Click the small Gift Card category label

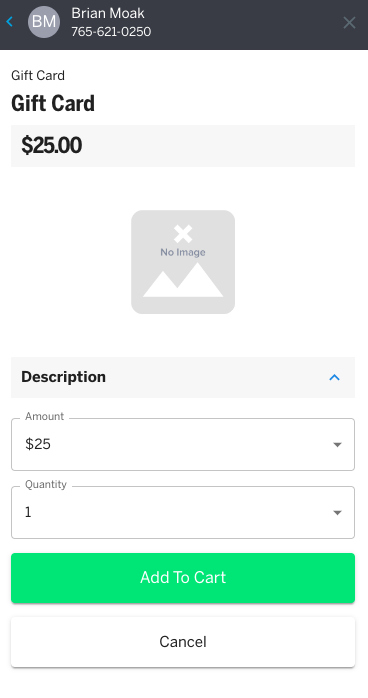pos(38,75)
